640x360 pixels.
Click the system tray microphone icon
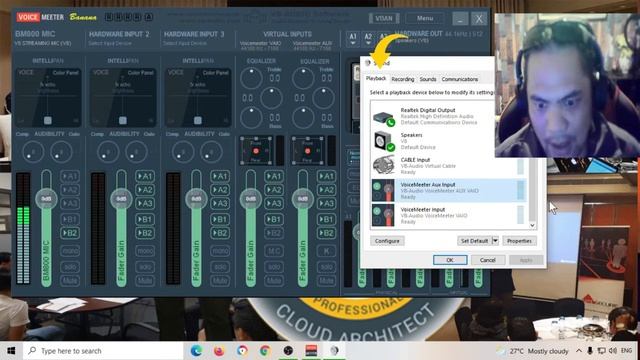tap(590, 351)
